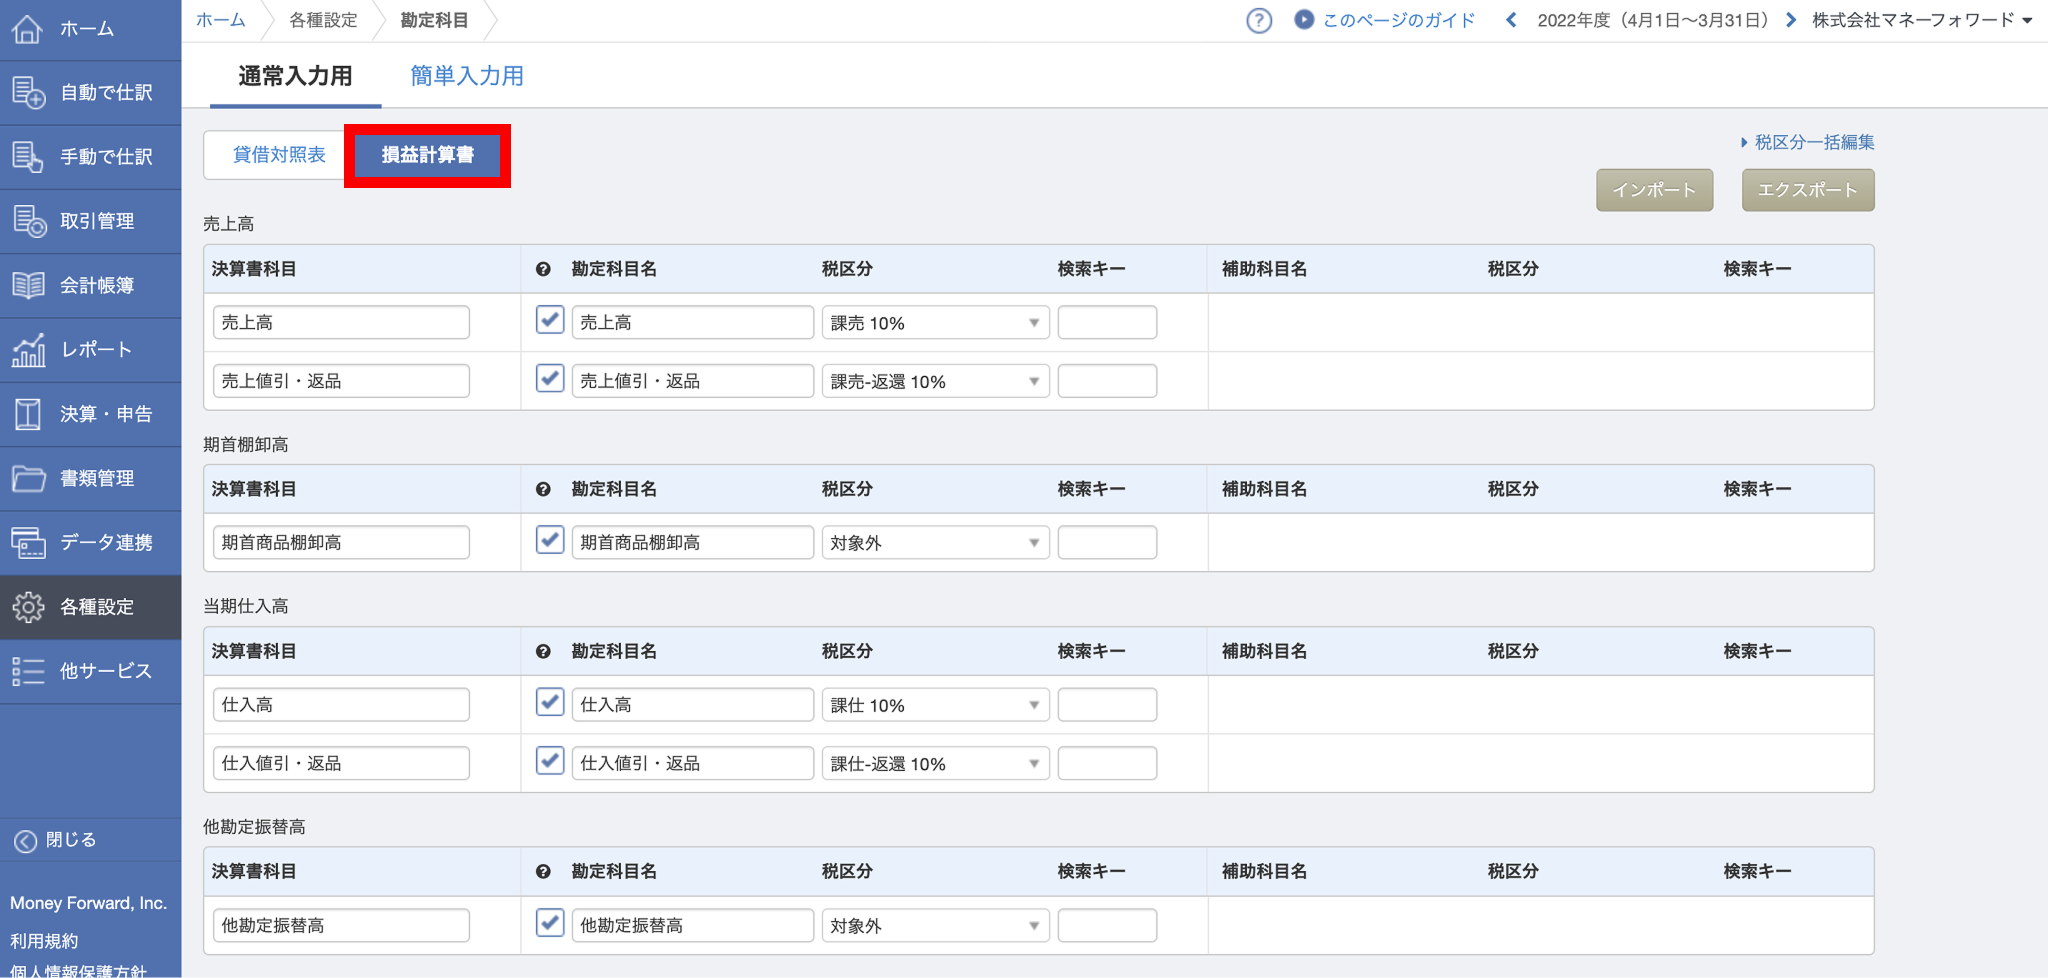This screenshot has width=2048, height=978.
Task: Click the help question mark icon
Action: coord(1259,20)
